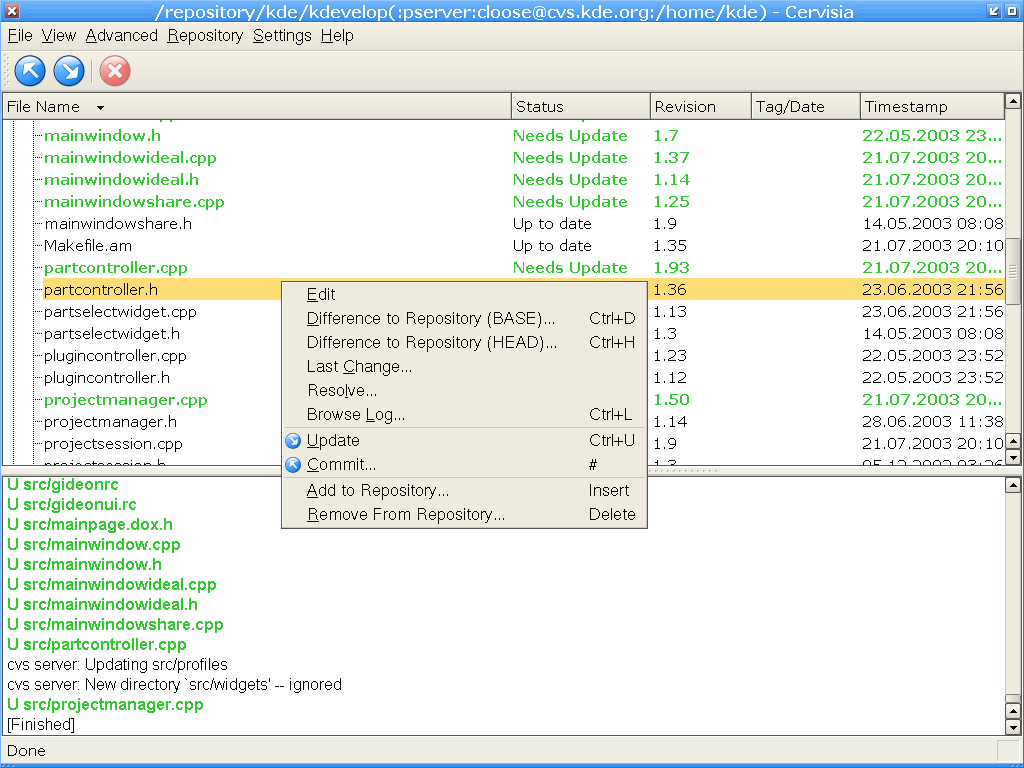Sort by the File Name column header
Screen dimensions: 1024x768
coord(257,106)
